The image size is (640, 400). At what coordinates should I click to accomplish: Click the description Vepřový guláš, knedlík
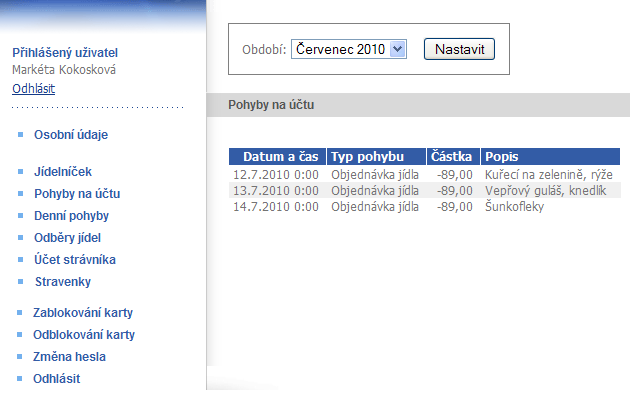pyautogui.click(x=546, y=191)
